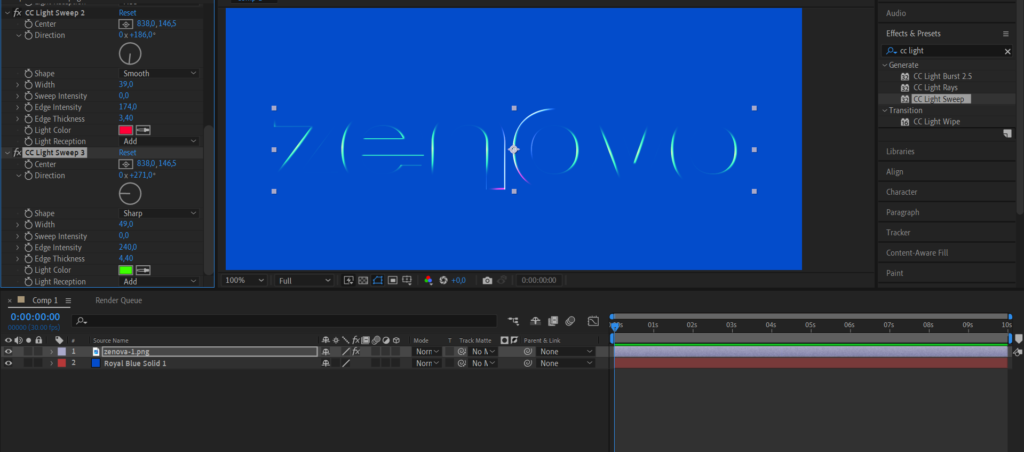Screen dimensions: 1024x452
Task: Open the Shape dropdown showing Sharp
Action: (159, 214)
